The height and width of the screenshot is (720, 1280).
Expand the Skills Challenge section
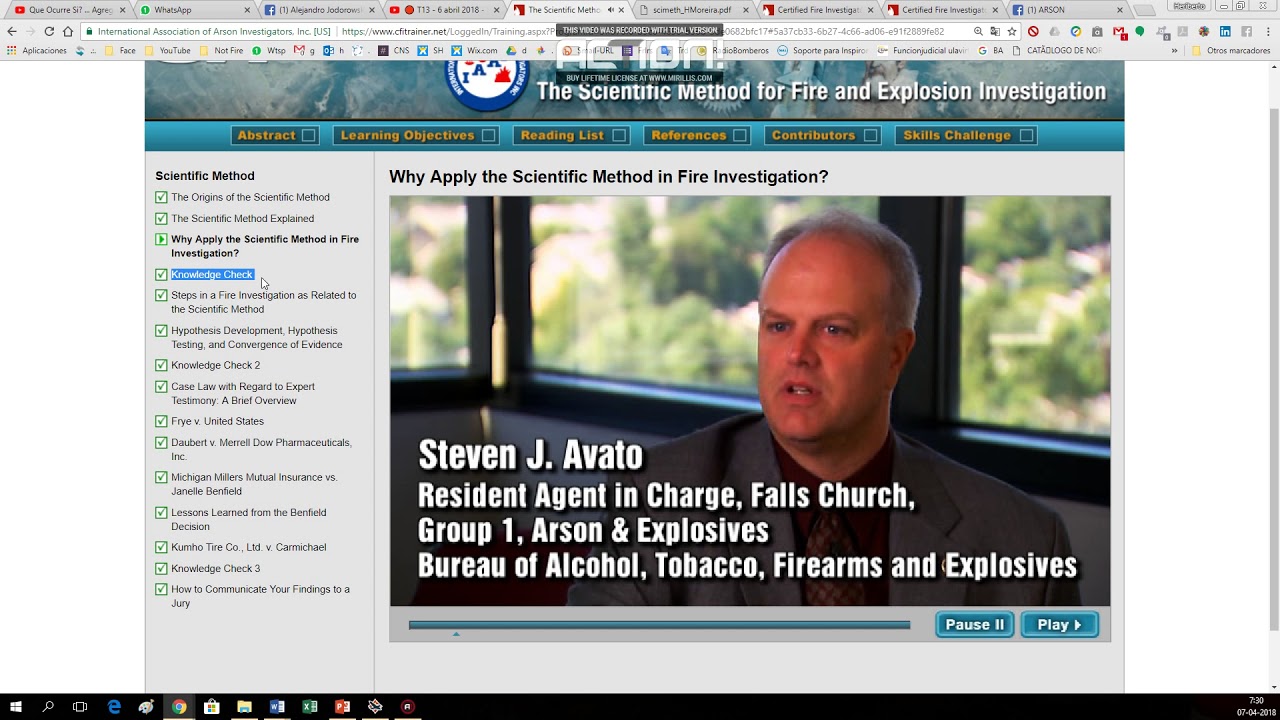pos(966,135)
